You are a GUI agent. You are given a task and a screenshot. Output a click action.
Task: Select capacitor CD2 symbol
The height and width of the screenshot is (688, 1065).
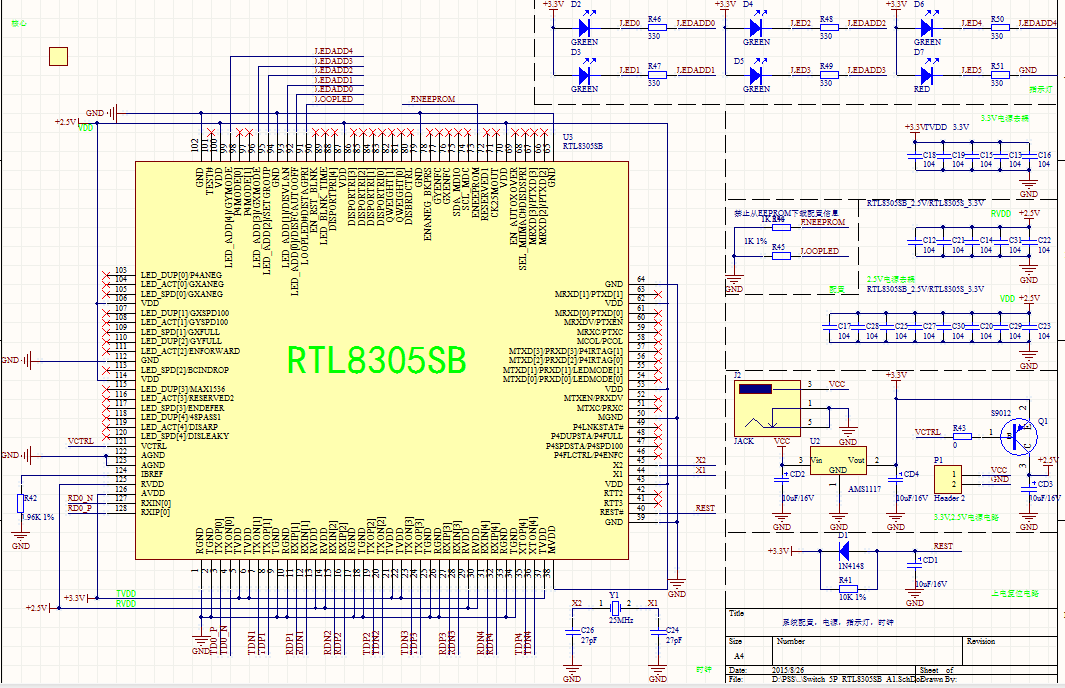click(782, 477)
